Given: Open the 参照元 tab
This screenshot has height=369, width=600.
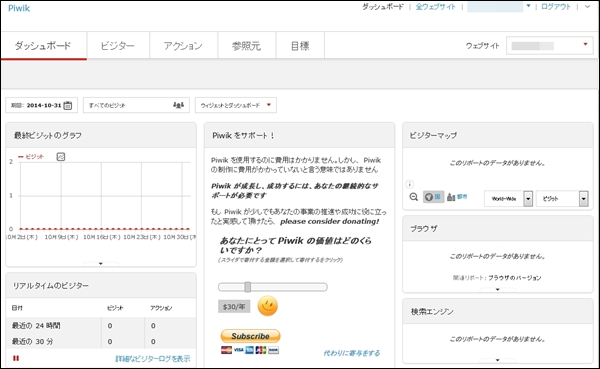Looking at the screenshot, I should point(246,46).
